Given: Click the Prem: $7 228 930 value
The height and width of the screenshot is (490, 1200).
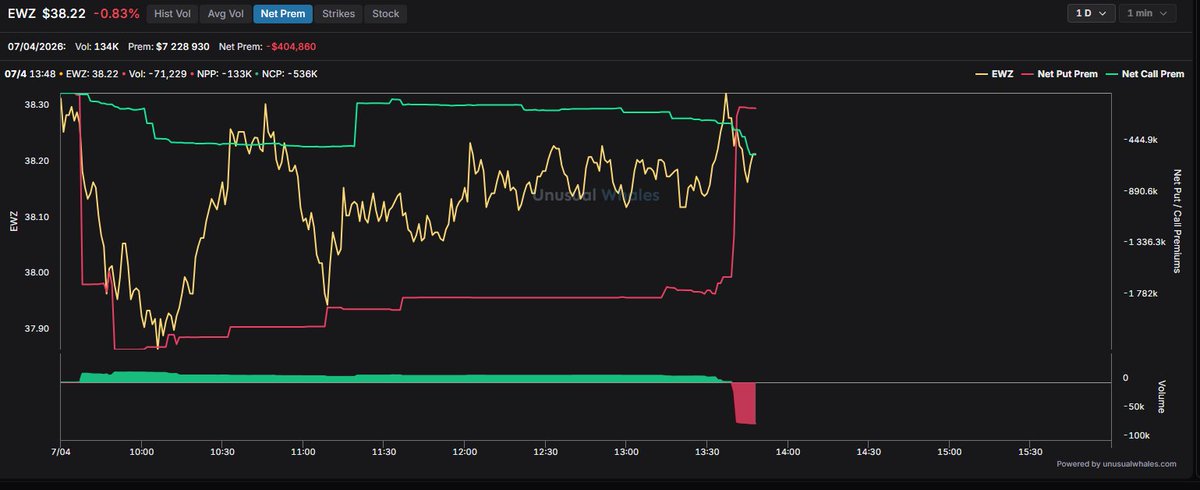Looking at the screenshot, I should (x=167, y=47).
